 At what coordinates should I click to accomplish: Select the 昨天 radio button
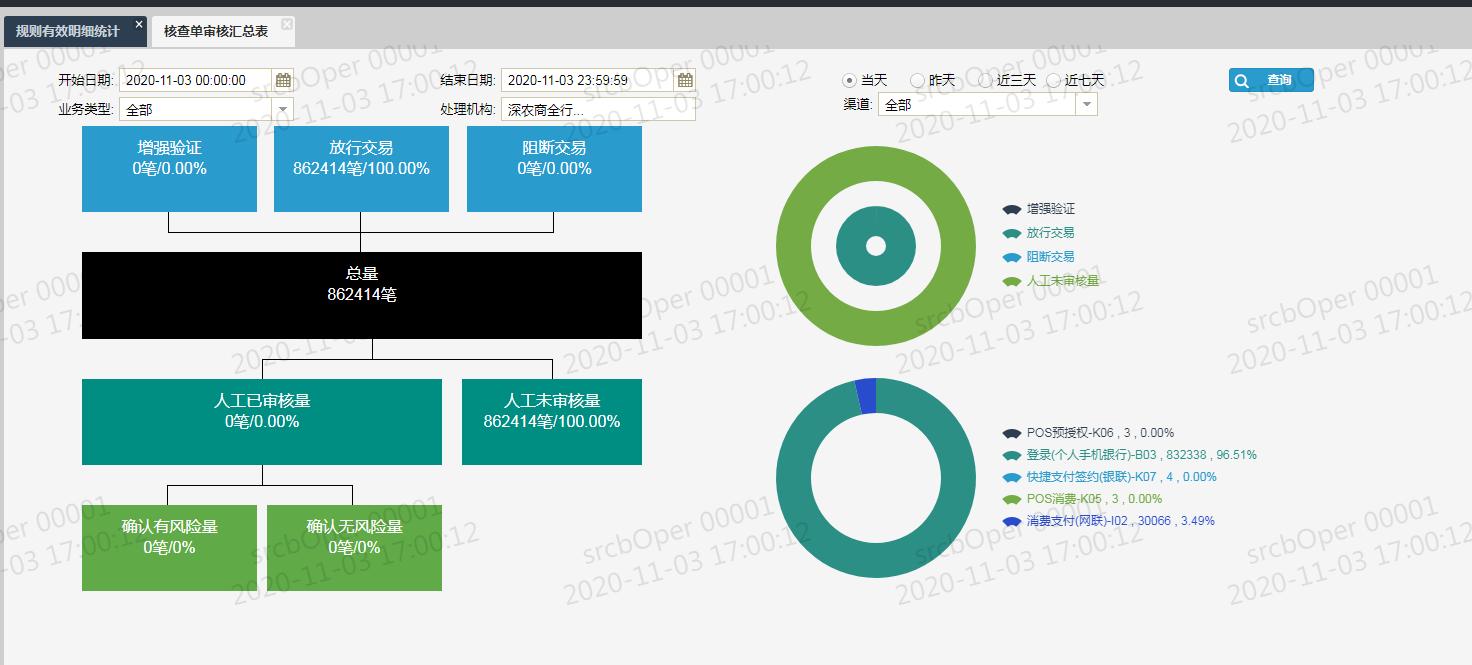[x=916, y=80]
